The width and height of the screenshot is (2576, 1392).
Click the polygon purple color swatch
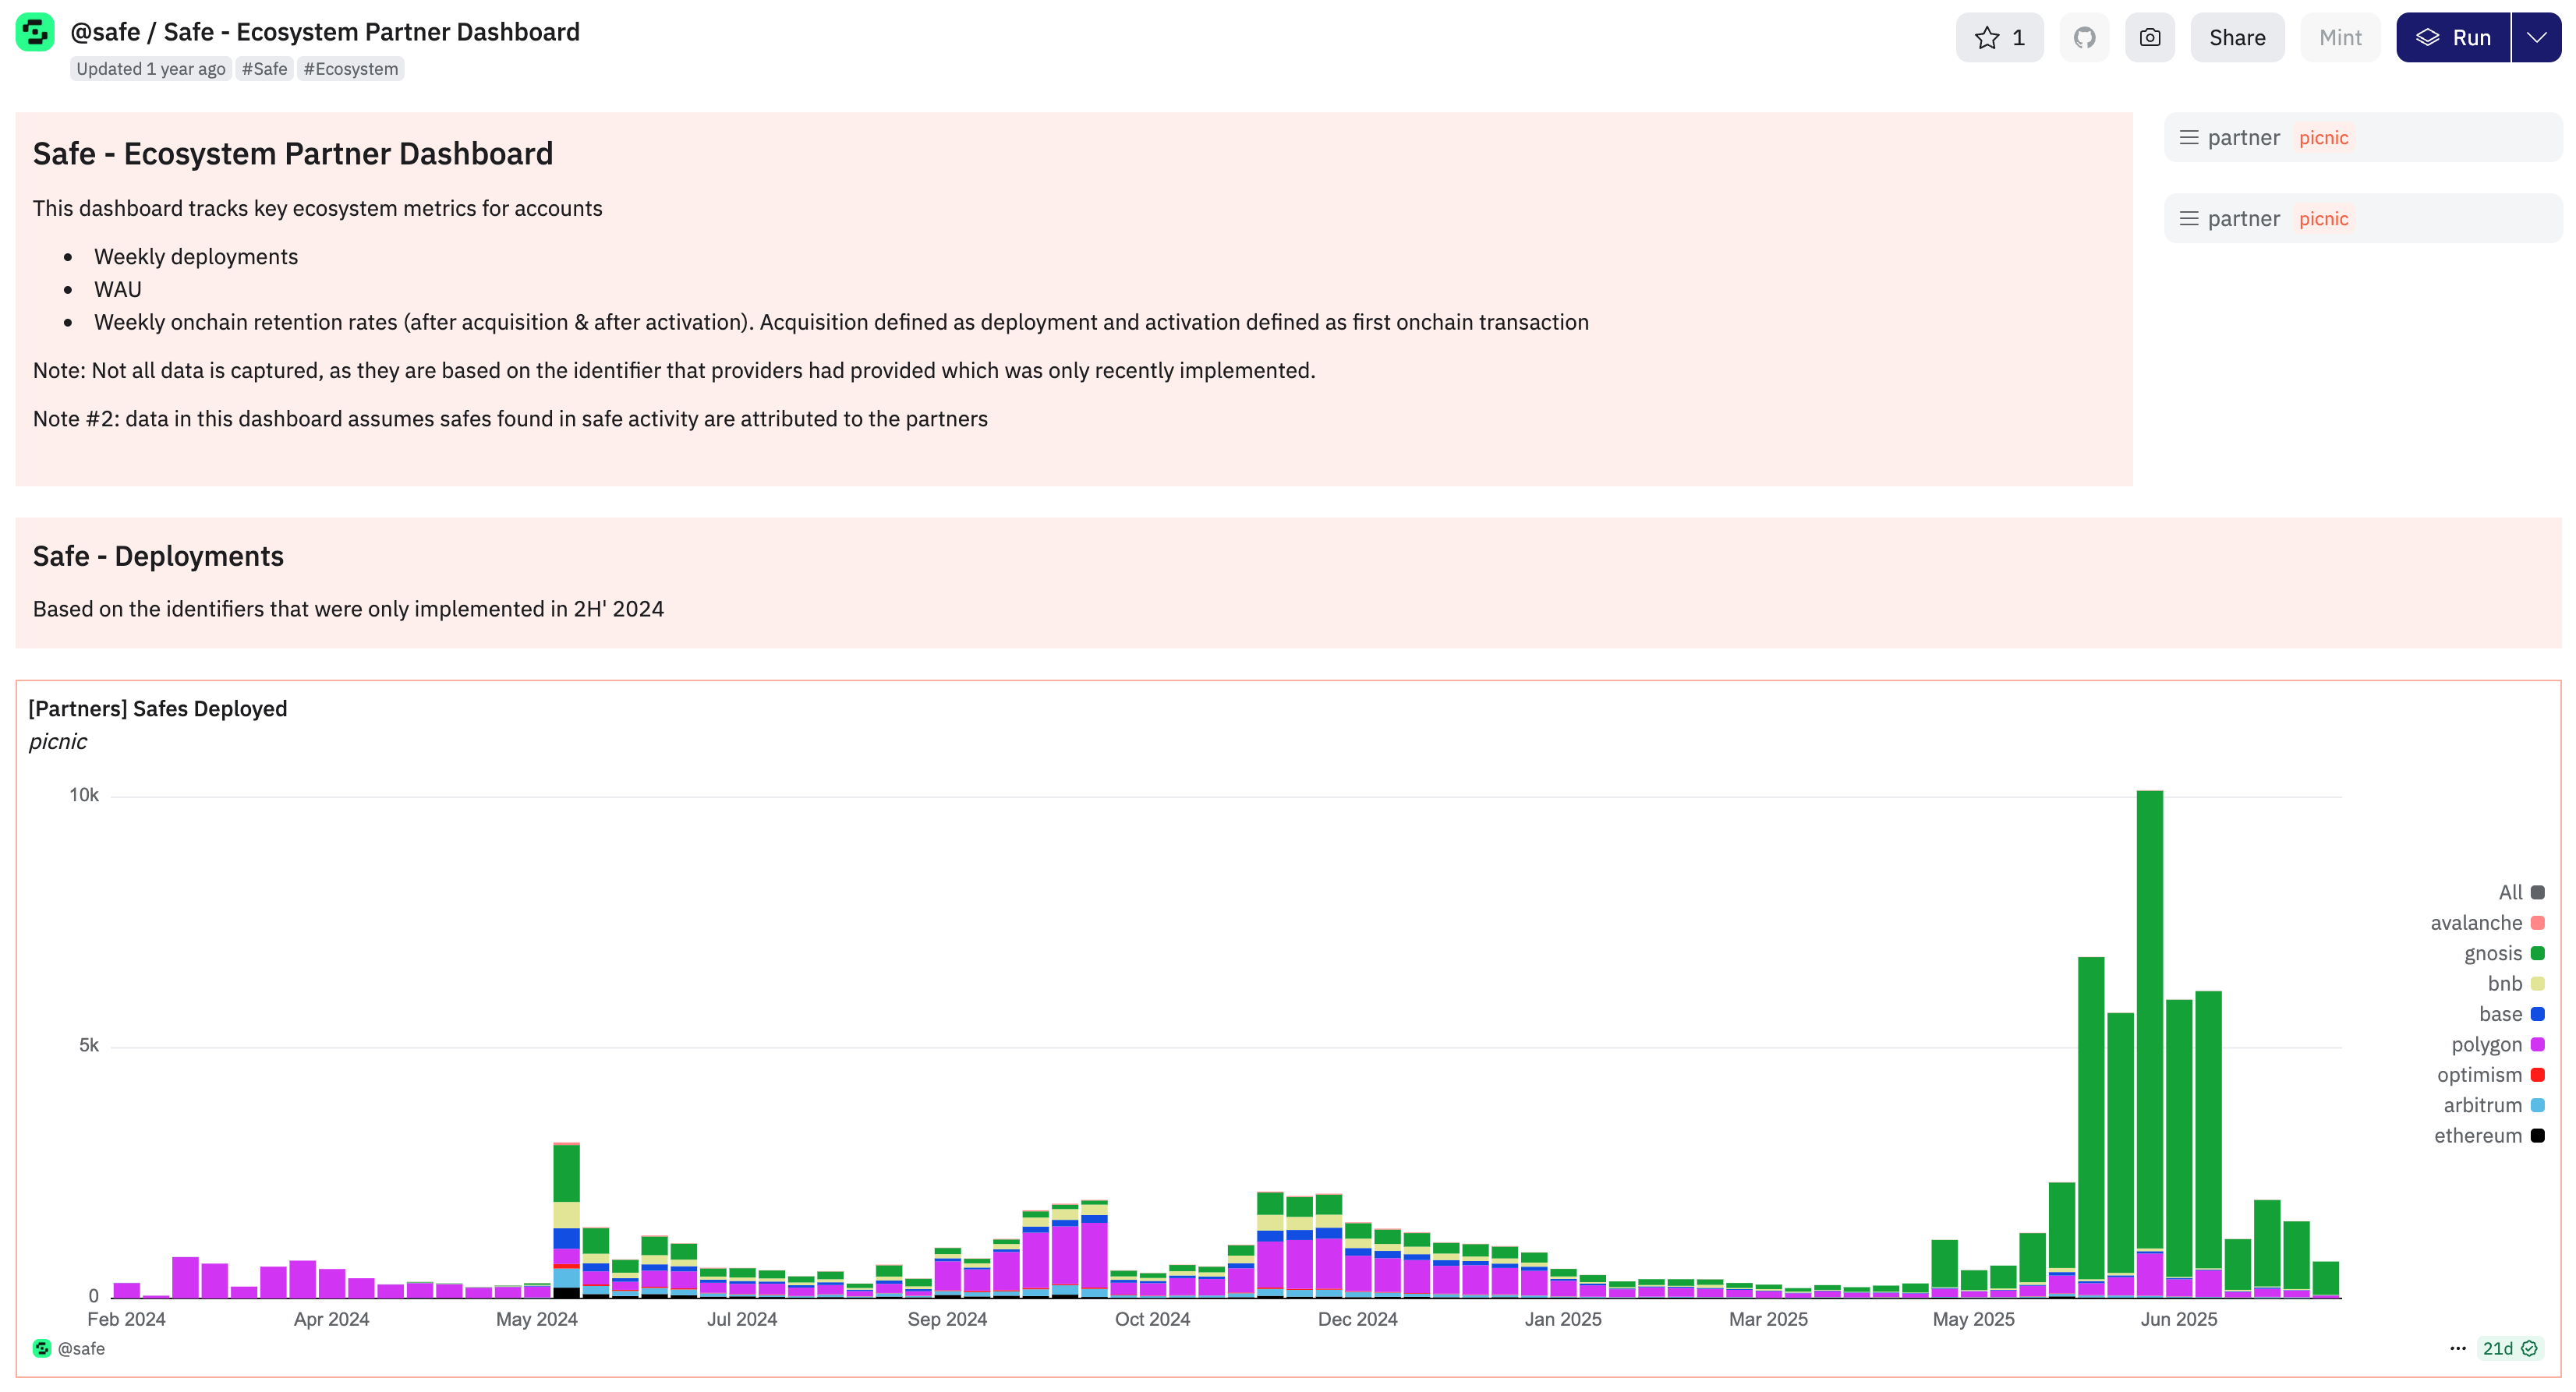point(2538,1045)
